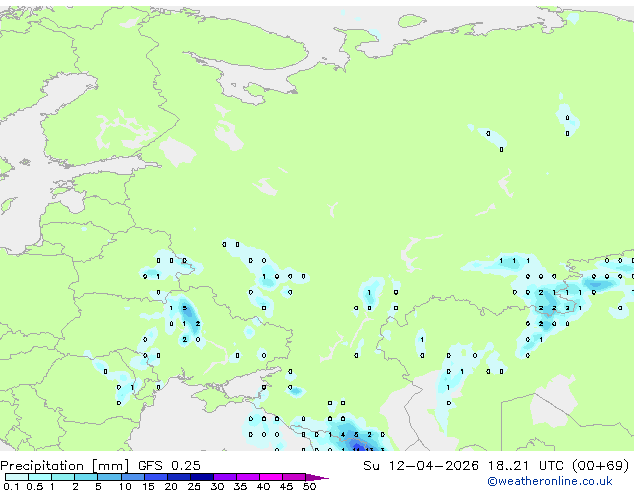This screenshot has width=634, height=490.
Task: Click the purple arrow tip above 50
Action: 317,477
